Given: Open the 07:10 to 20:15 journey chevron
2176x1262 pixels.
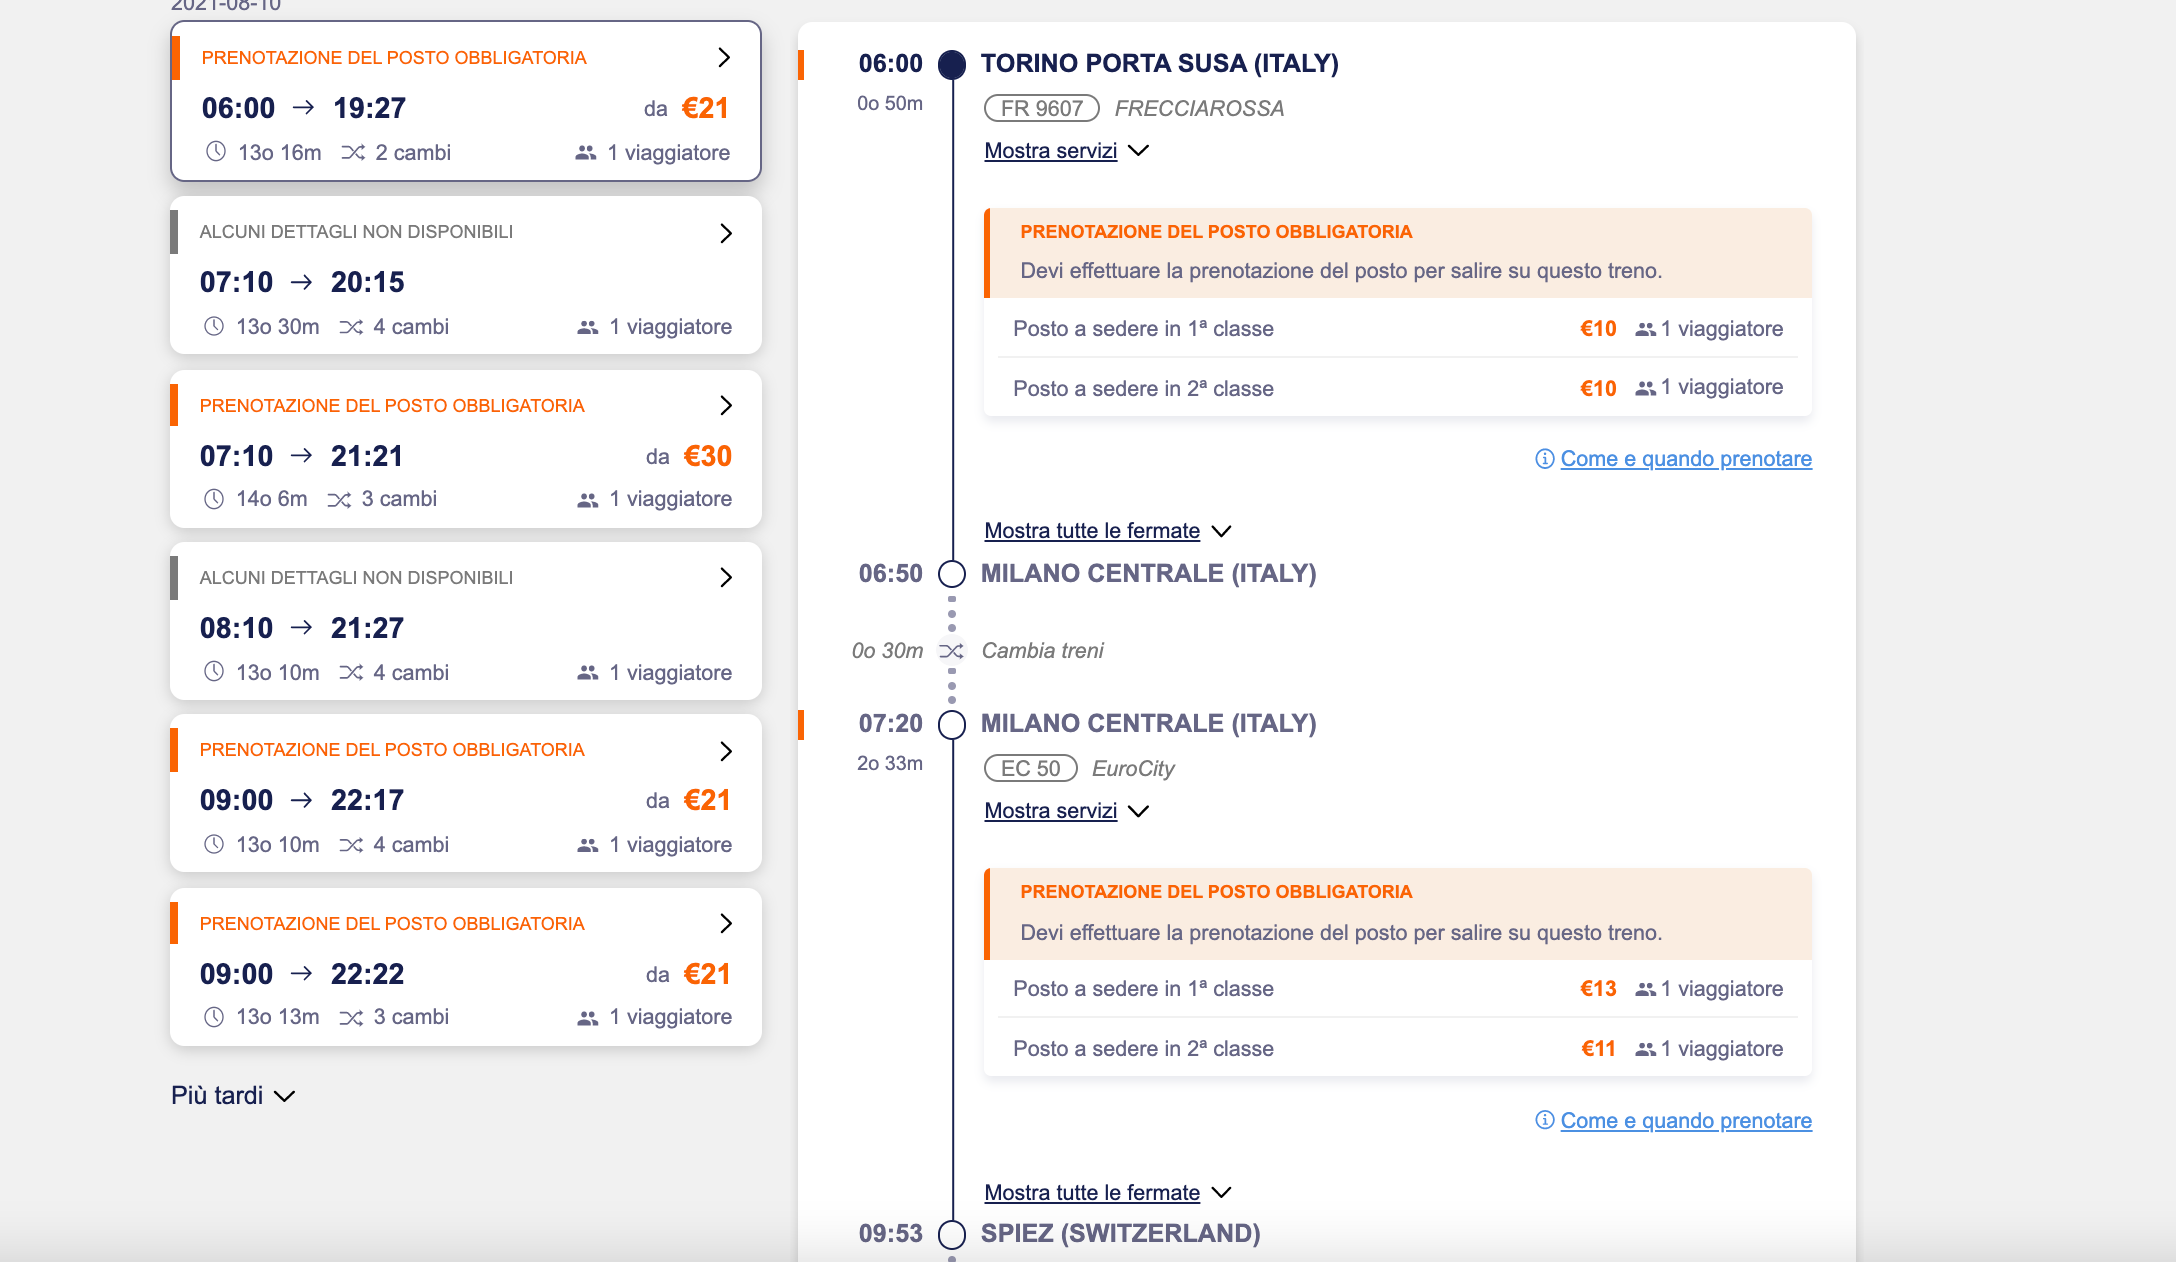Looking at the screenshot, I should [x=726, y=233].
